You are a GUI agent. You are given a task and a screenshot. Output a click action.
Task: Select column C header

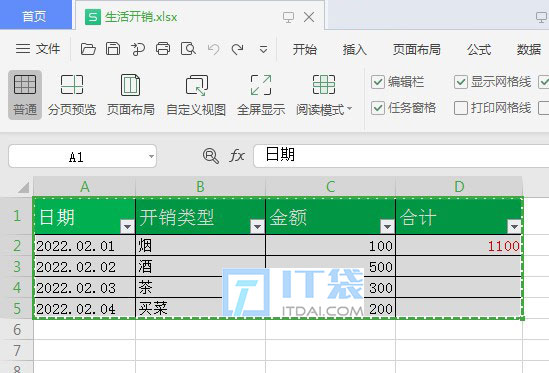point(331,187)
